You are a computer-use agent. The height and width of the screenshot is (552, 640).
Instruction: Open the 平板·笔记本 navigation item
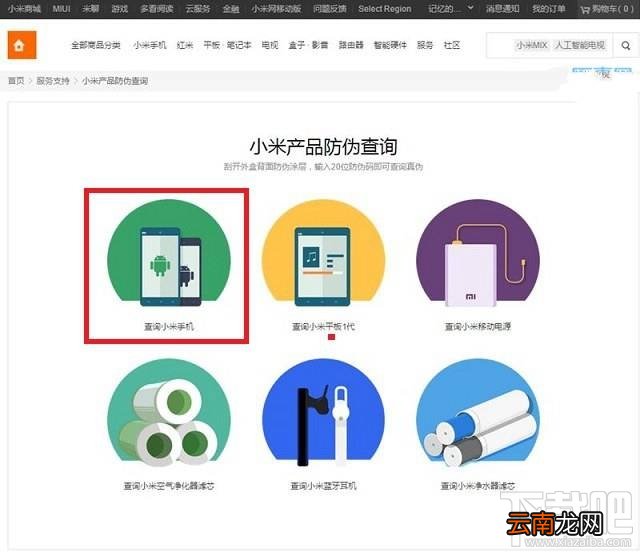tap(227, 45)
